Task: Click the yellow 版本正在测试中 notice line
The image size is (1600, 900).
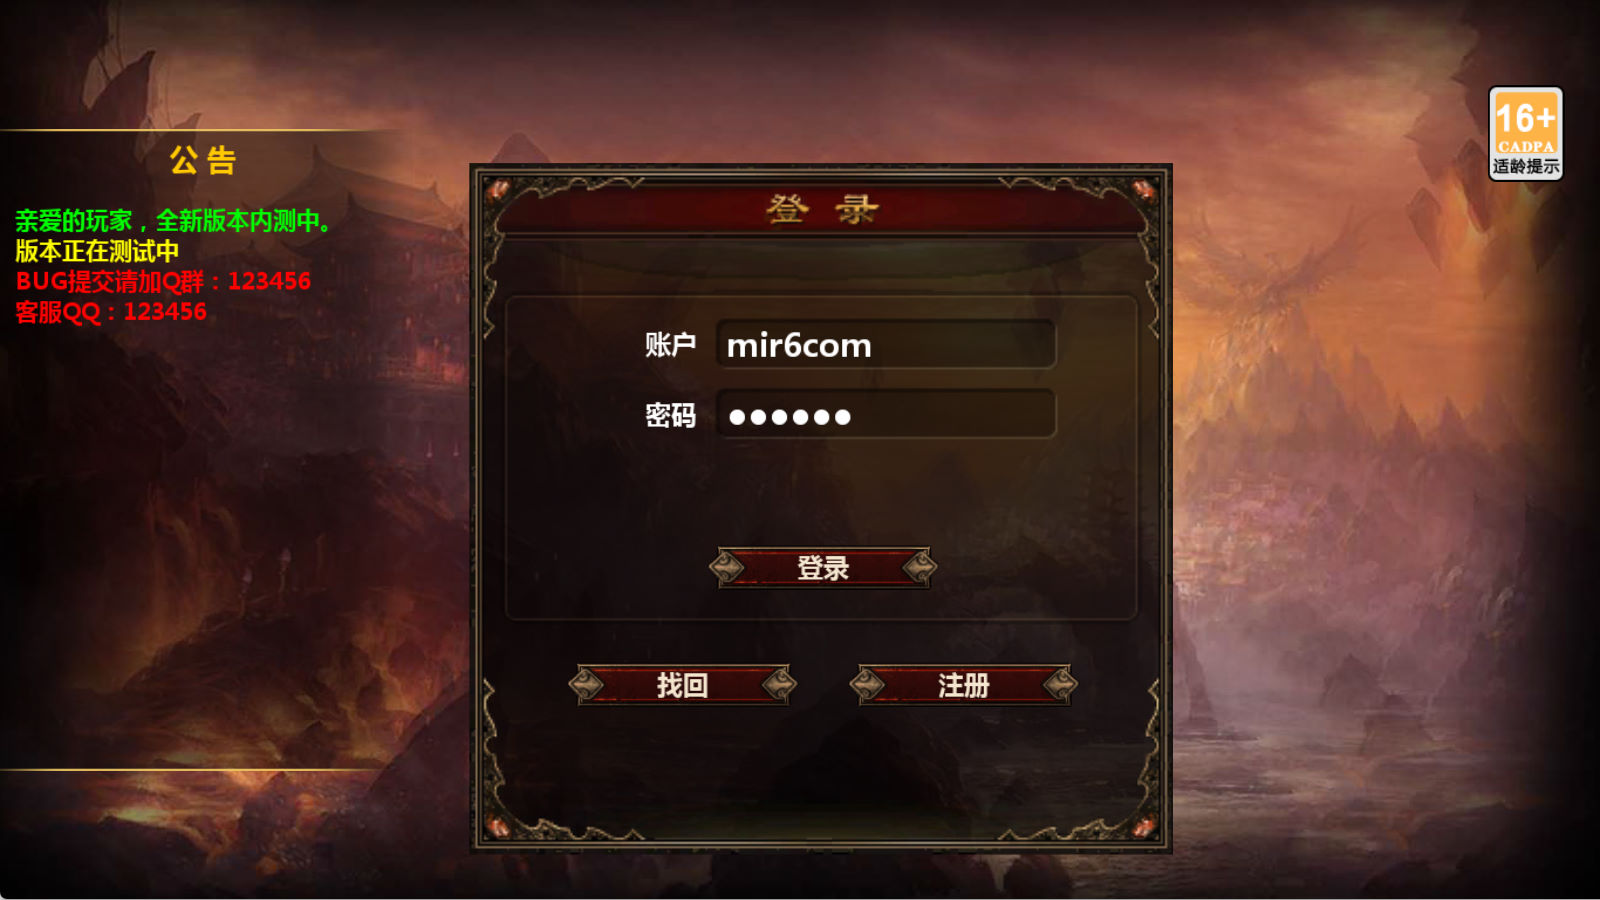Action: (x=97, y=251)
